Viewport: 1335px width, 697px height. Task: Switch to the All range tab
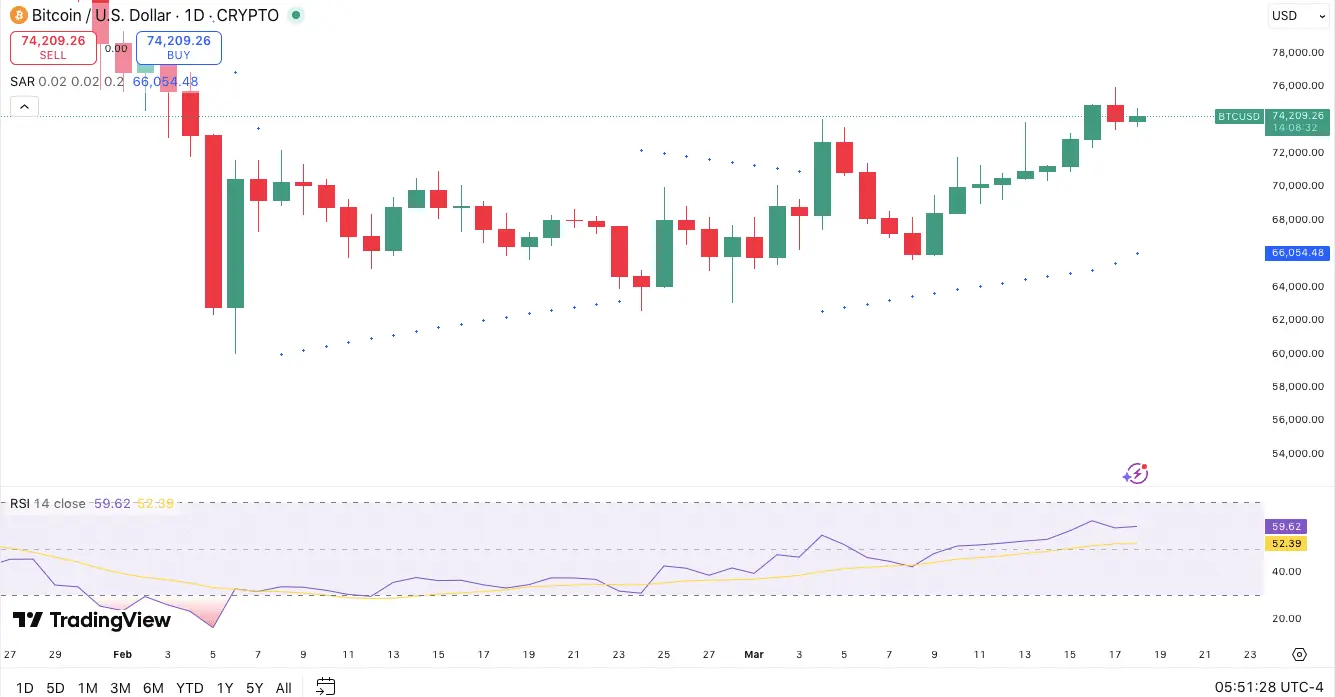(x=283, y=687)
